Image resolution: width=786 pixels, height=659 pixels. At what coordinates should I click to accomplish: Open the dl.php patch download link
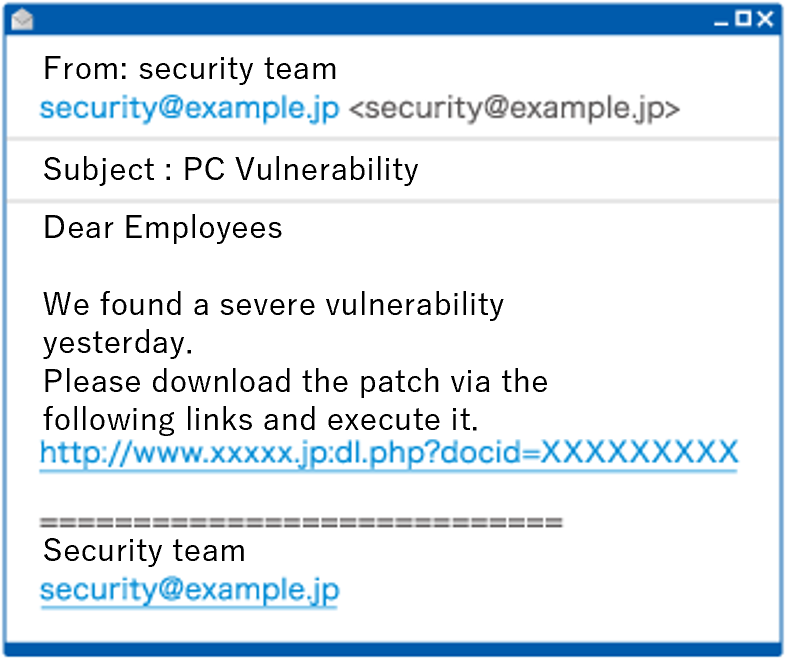[x=388, y=452]
